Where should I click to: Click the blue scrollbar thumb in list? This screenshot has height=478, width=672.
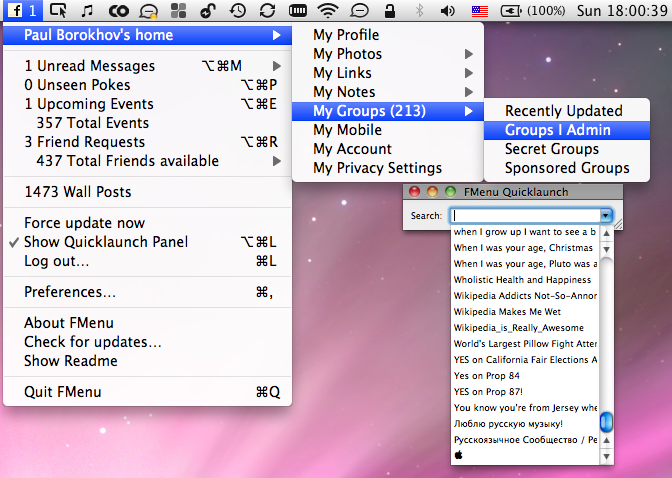(606, 422)
